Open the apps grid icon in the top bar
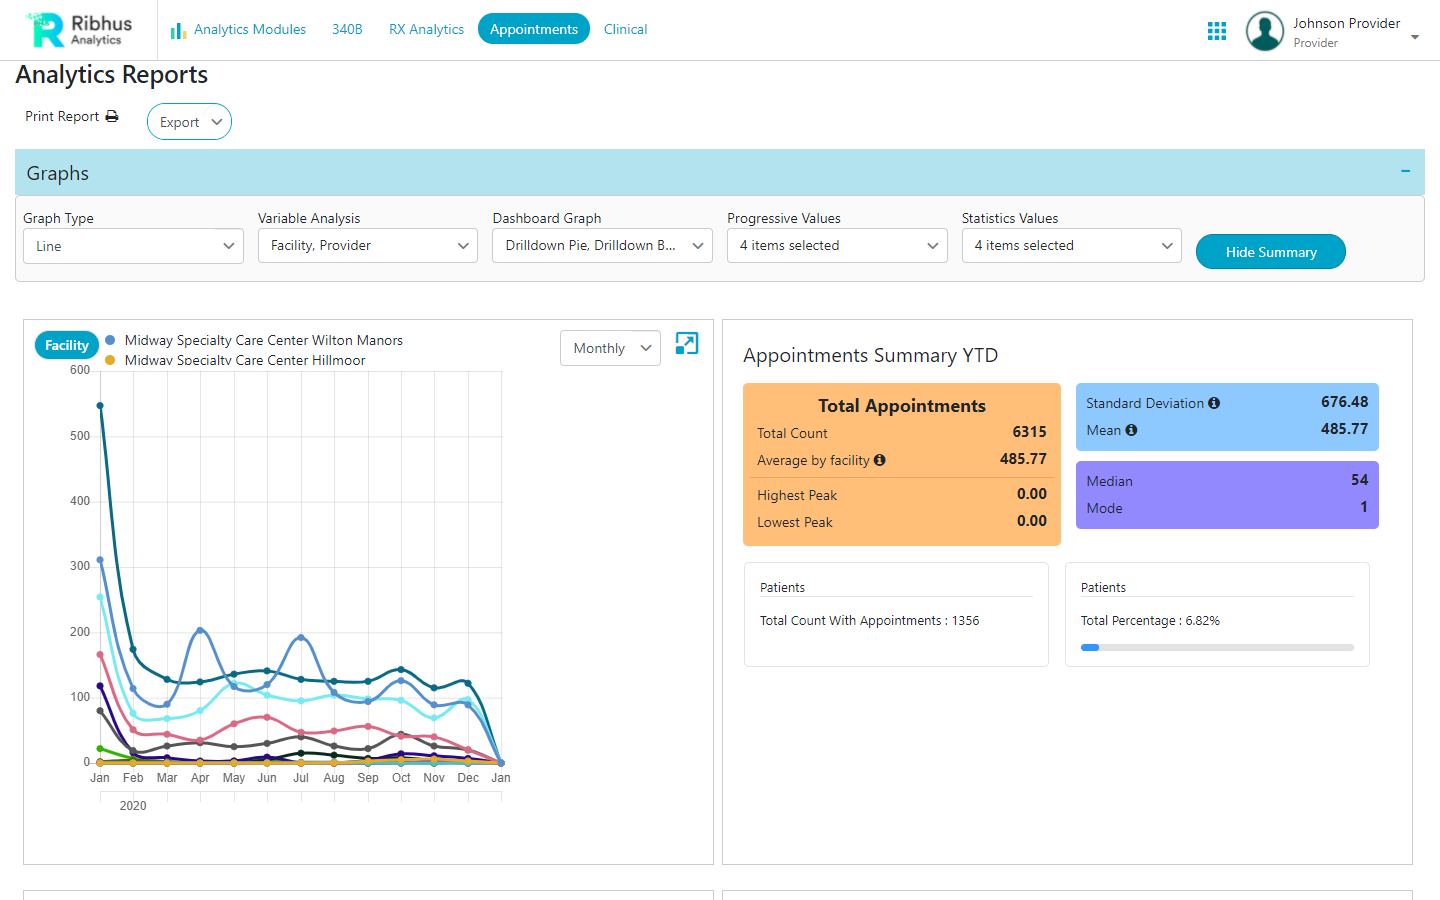This screenshot has height=900, width=1440. pos(1217,30)
